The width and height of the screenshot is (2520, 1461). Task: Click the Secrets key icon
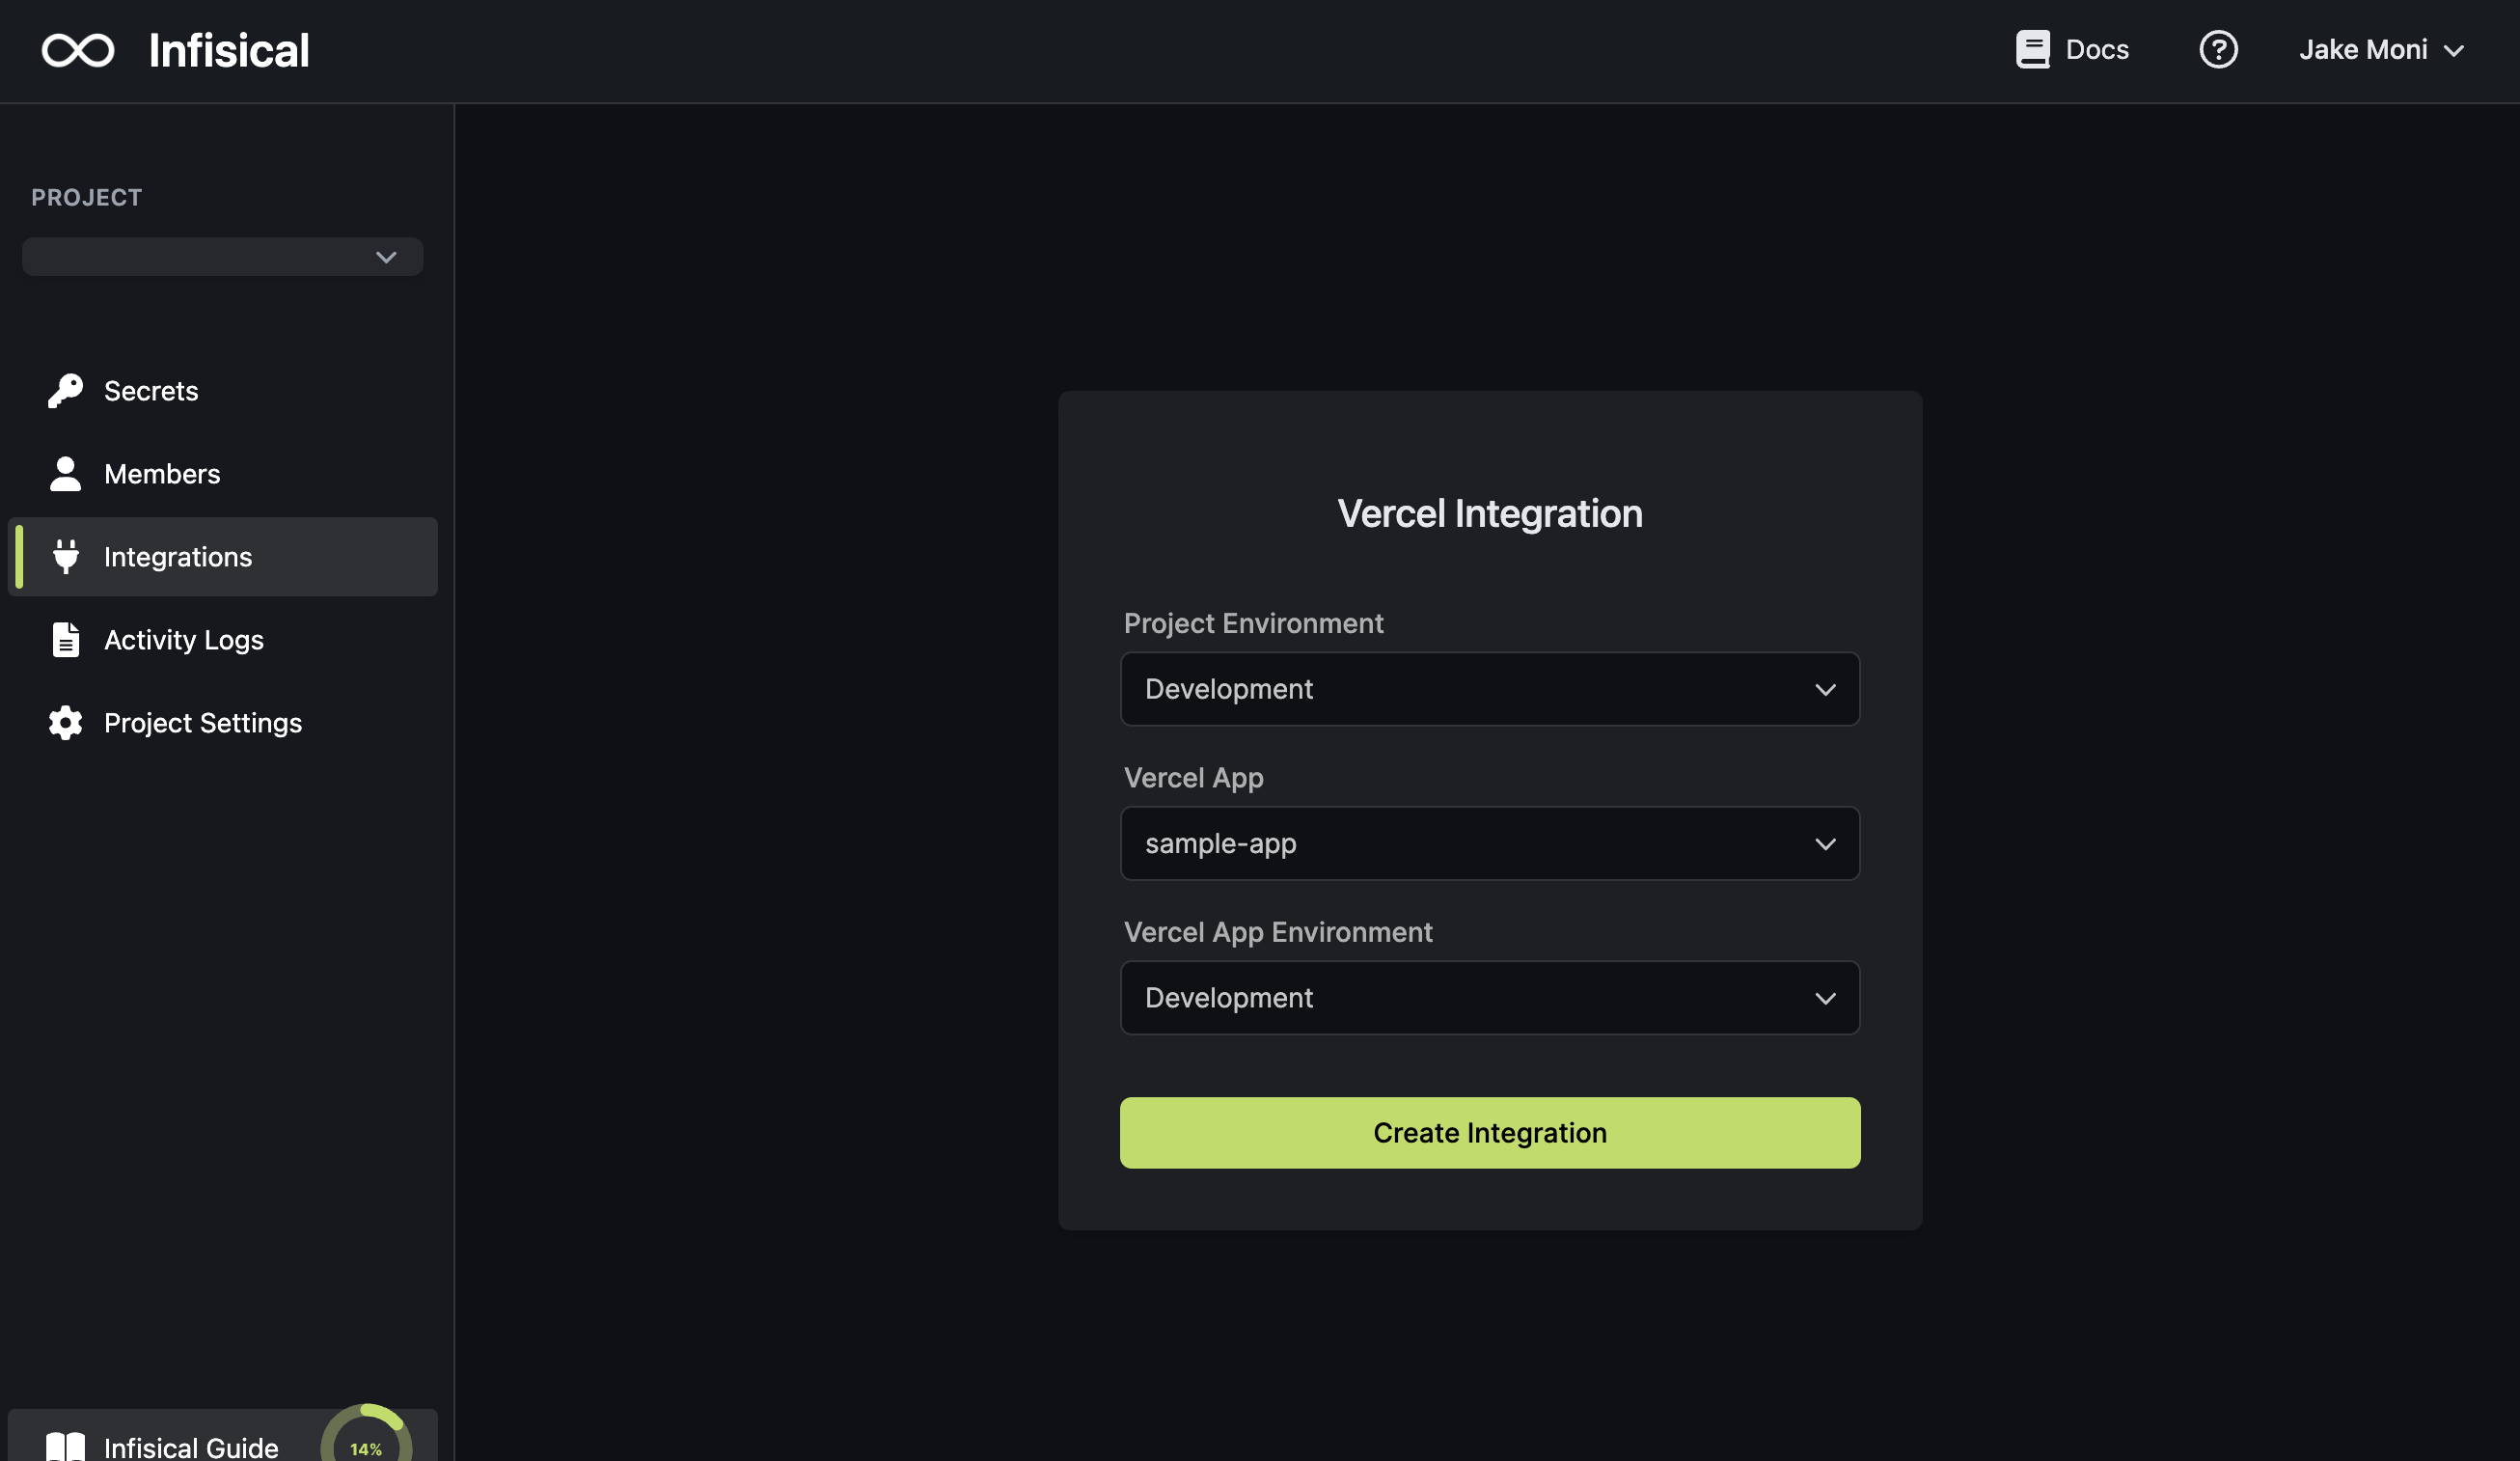point(66,391)
